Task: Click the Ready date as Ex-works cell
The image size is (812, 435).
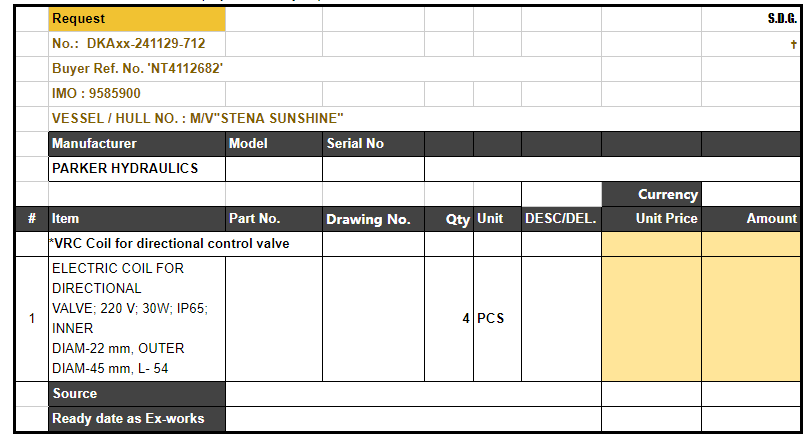Action: (x=137, y=419)
